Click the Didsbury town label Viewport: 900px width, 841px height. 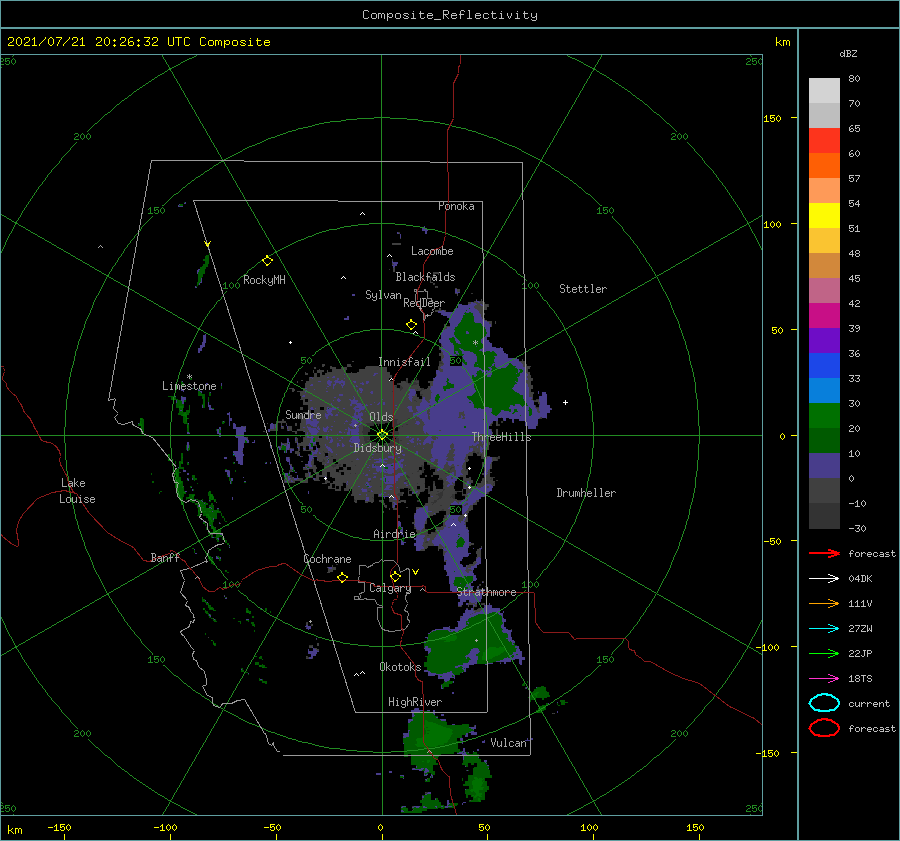click(x=377, y=448)
